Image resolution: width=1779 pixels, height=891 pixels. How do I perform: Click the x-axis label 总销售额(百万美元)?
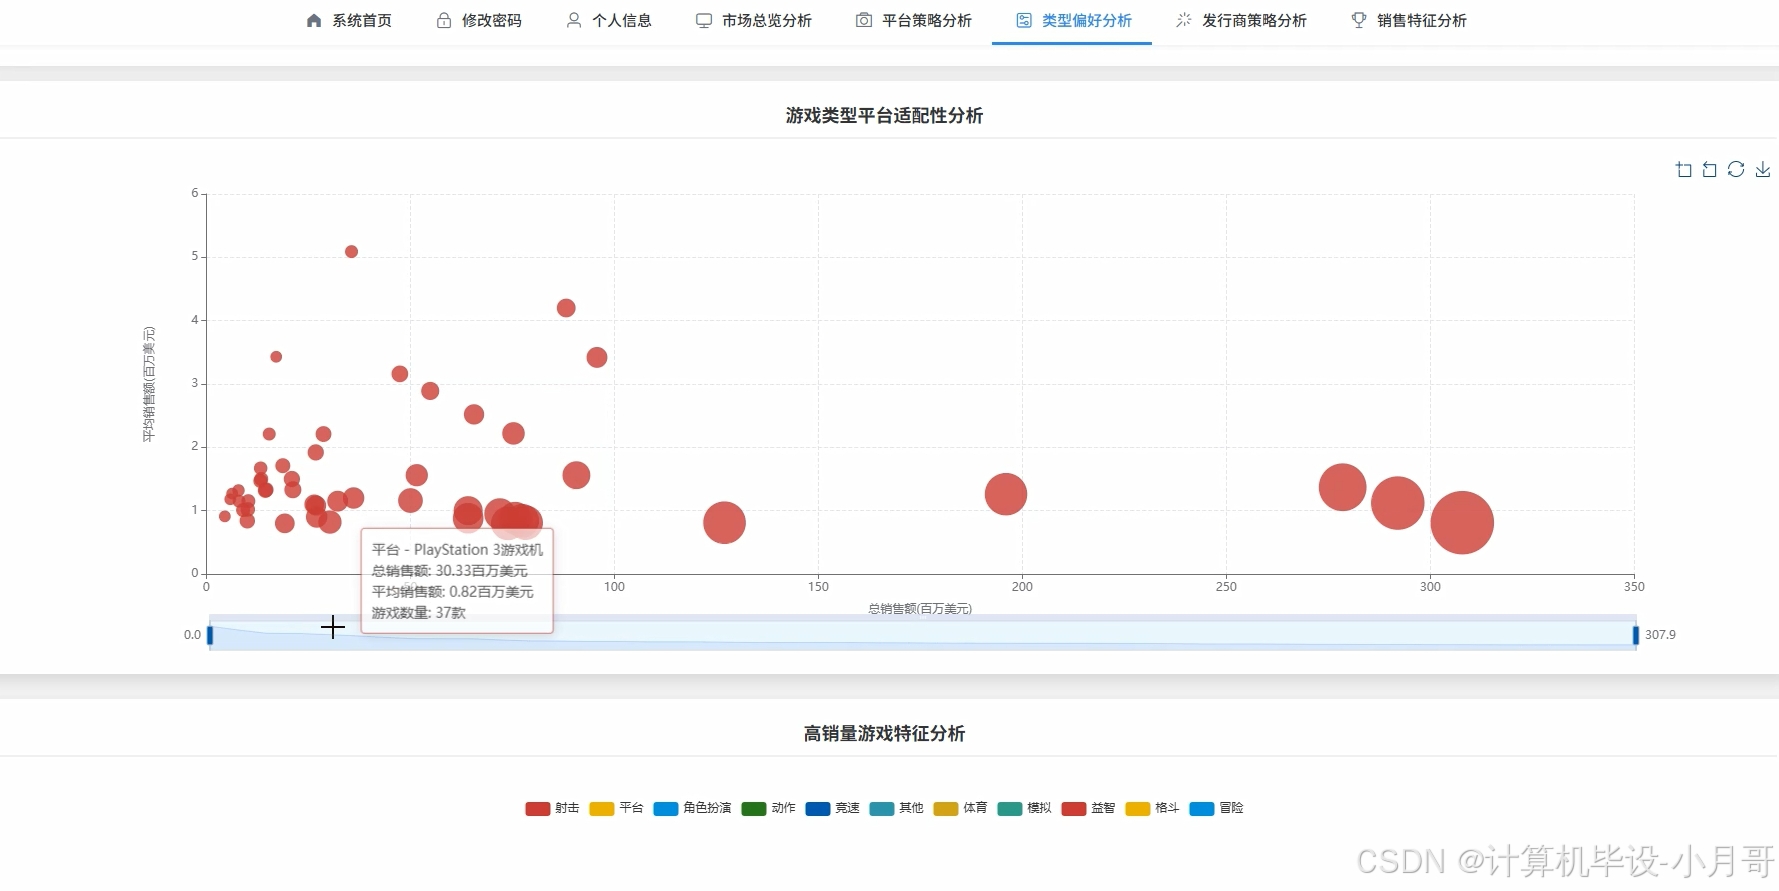tap(920, 608)
